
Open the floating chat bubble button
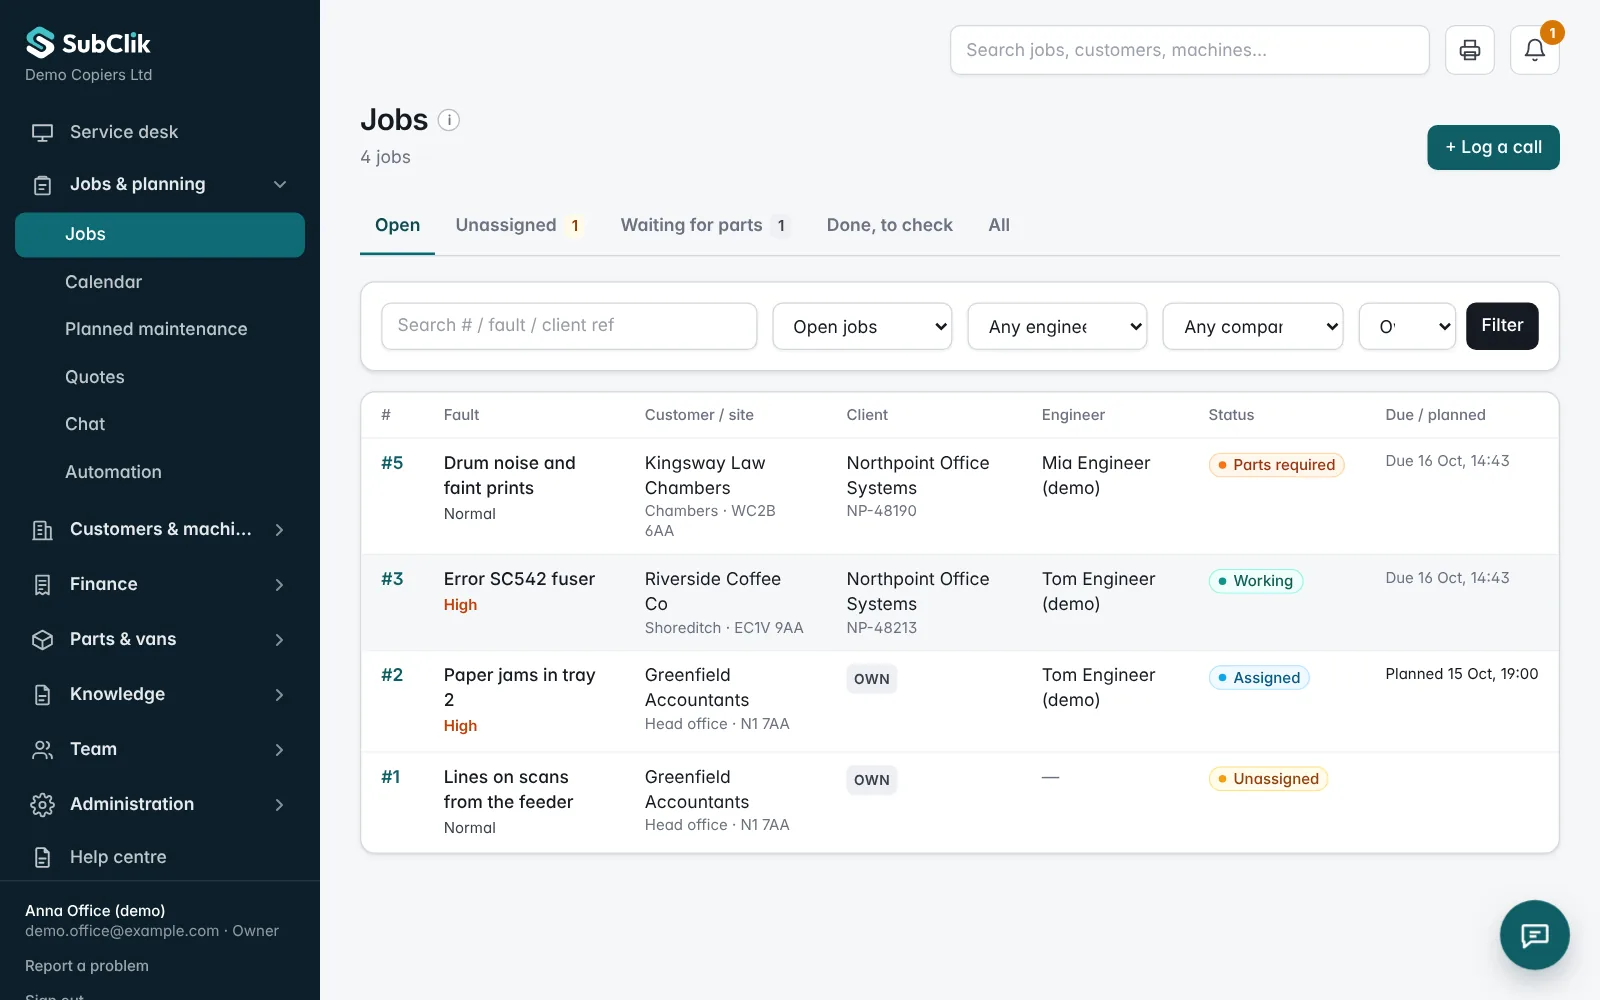(x=1535, y=935)
